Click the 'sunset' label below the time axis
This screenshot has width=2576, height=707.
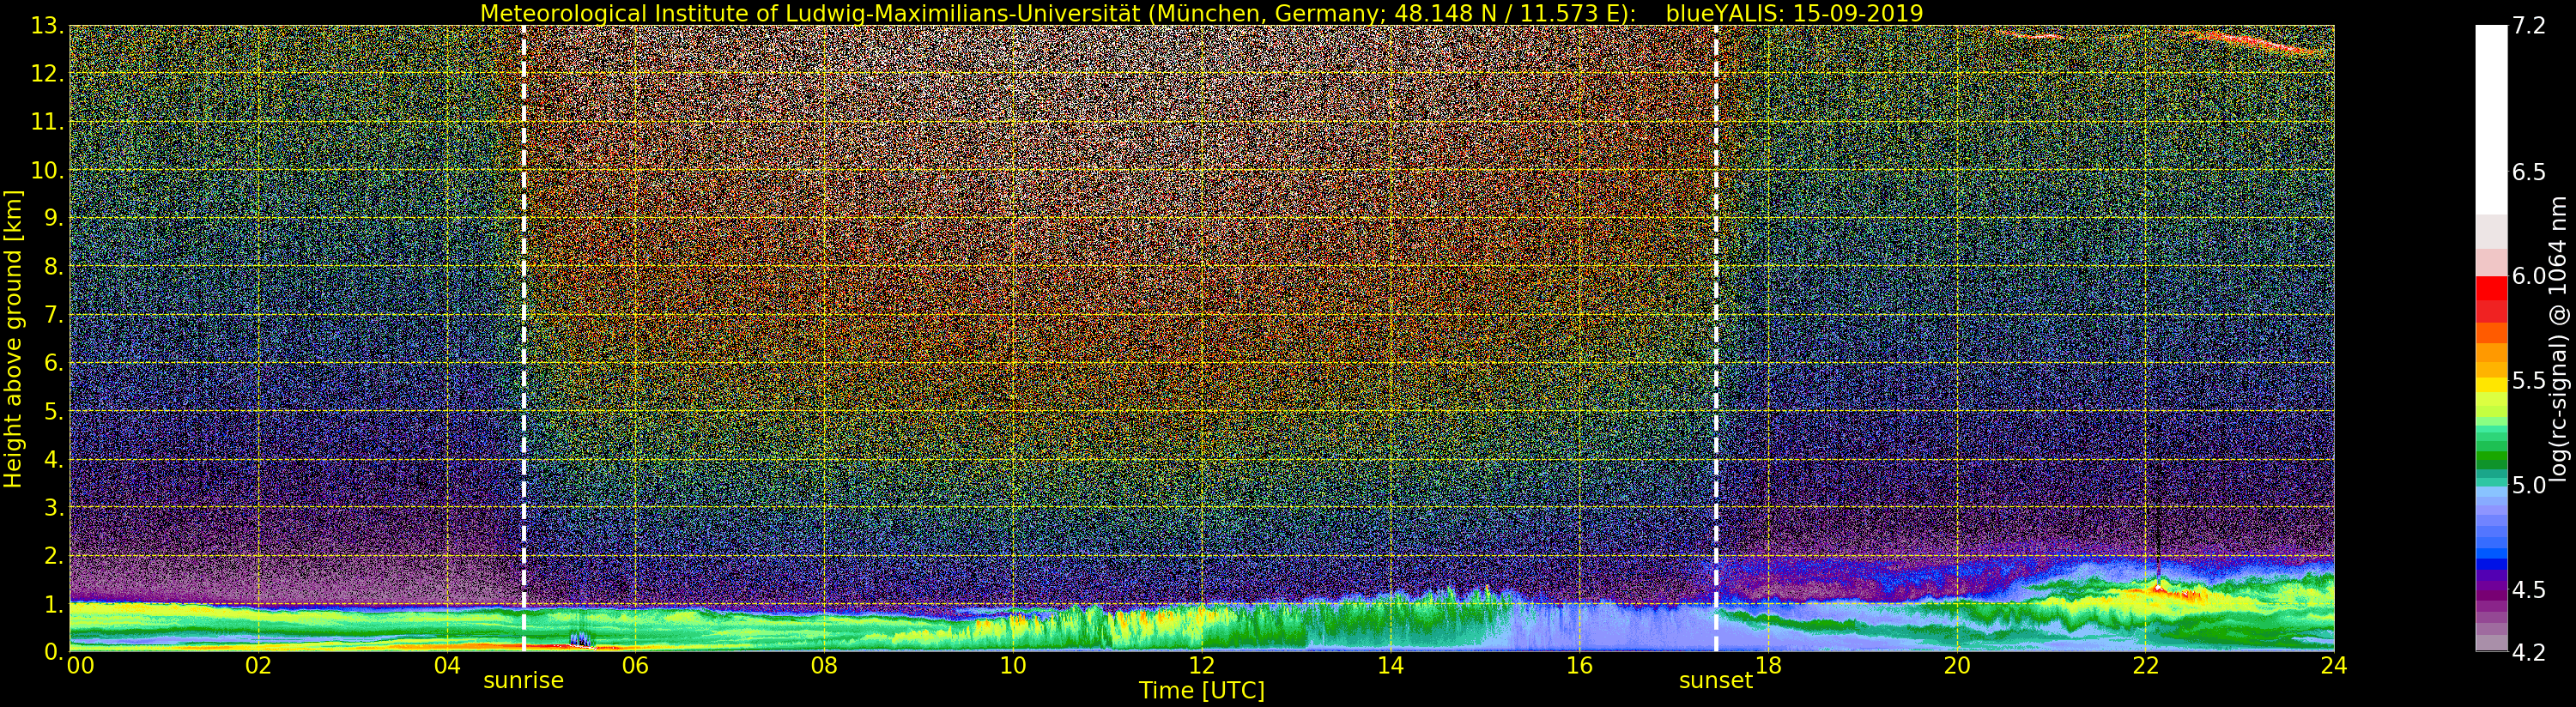pyautogui.click(x=1715, y=681)
